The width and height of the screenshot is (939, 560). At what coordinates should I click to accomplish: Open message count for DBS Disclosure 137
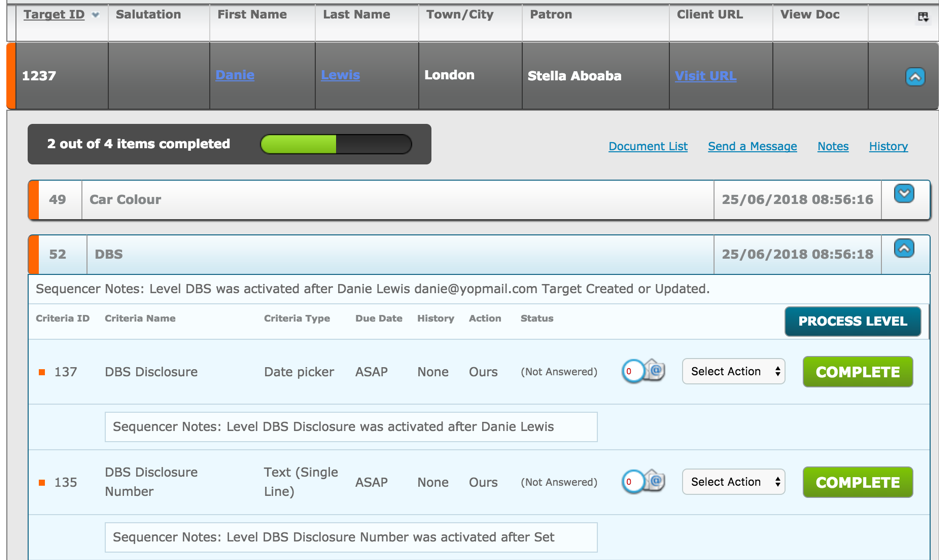[632, 371]
